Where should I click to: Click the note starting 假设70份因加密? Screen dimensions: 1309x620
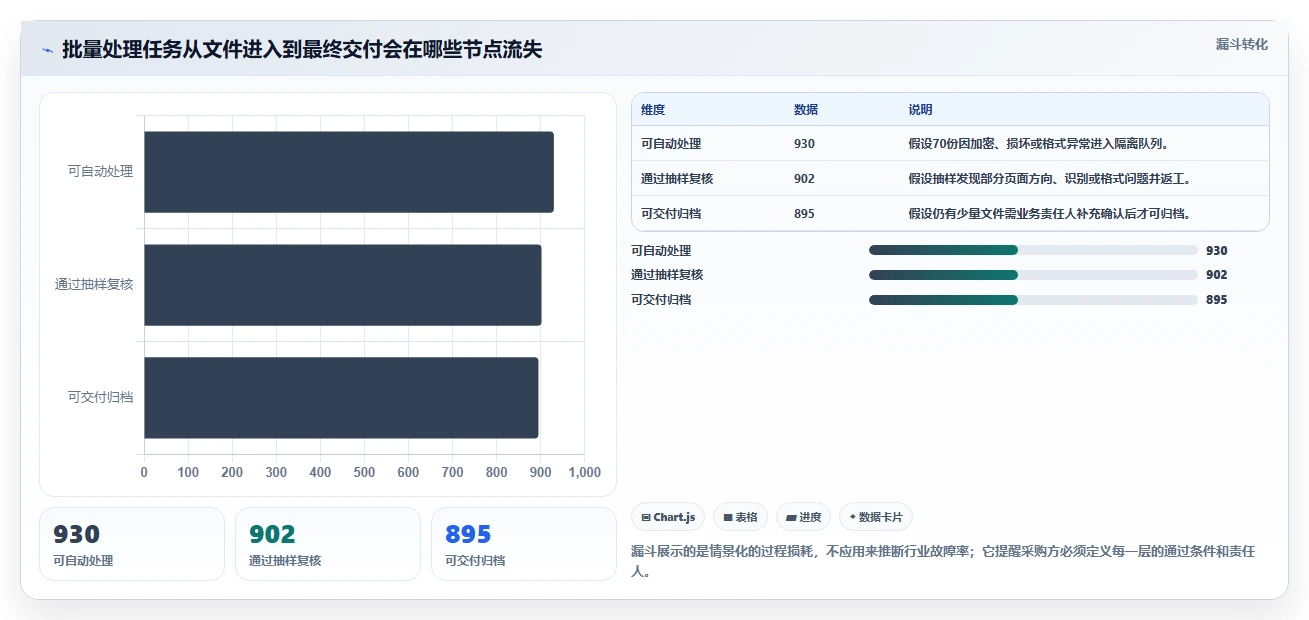click(x=1039, y=143)
